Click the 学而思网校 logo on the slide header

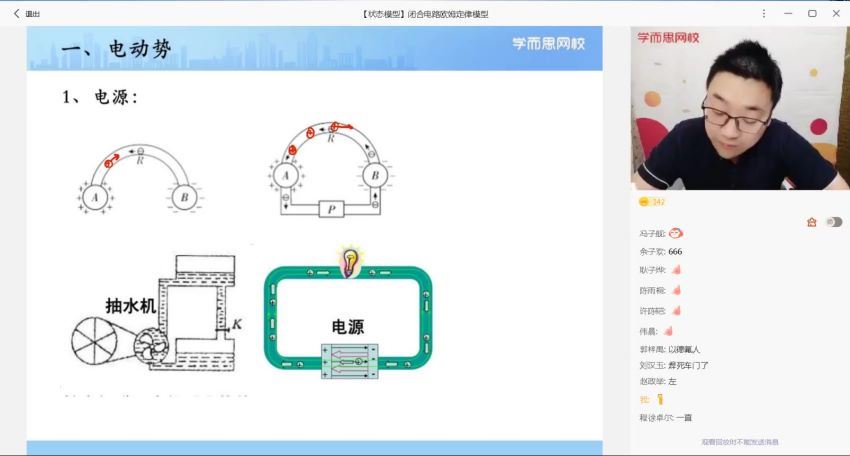[x=549, y=43]
